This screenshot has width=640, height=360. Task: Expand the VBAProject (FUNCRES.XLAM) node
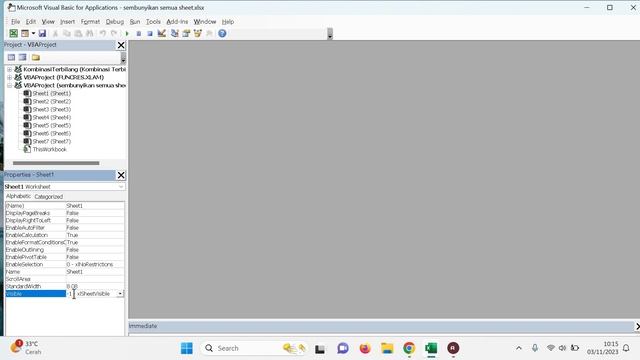[9, 77]
